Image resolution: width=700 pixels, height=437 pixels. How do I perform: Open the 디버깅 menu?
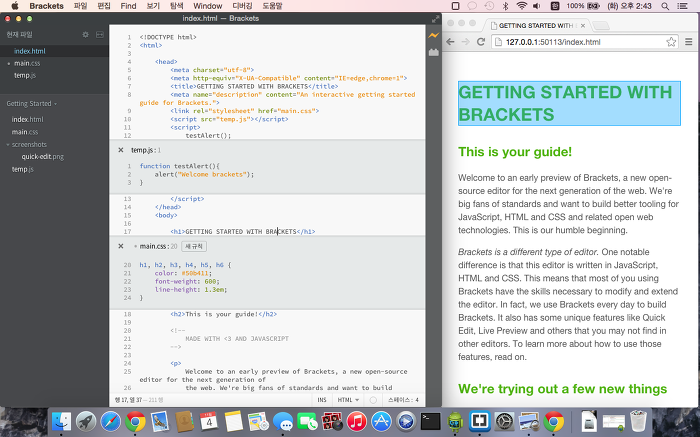(242, 6)
